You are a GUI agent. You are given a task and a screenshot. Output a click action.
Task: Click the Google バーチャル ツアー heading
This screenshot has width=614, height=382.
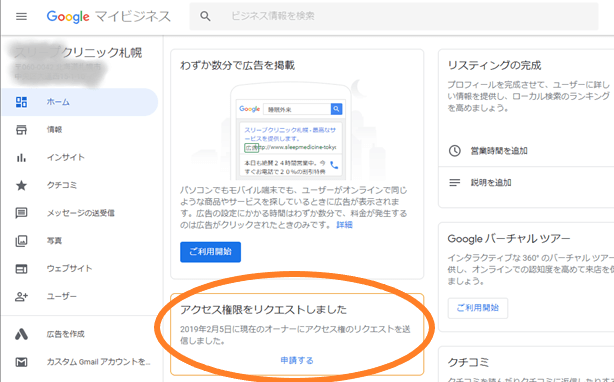click(509, 239)
